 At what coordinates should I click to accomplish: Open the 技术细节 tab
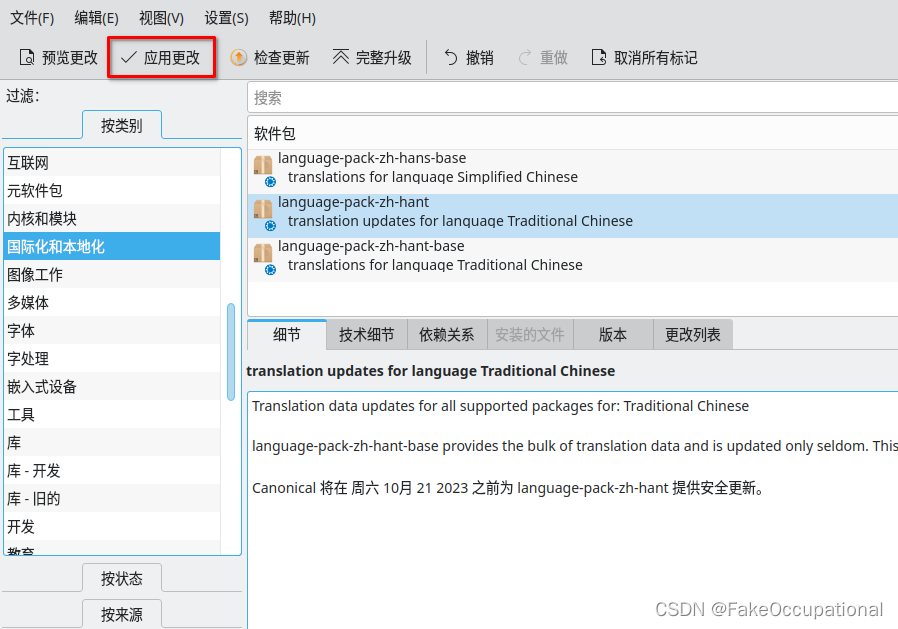pyautogui.click(x=367, y=335)
